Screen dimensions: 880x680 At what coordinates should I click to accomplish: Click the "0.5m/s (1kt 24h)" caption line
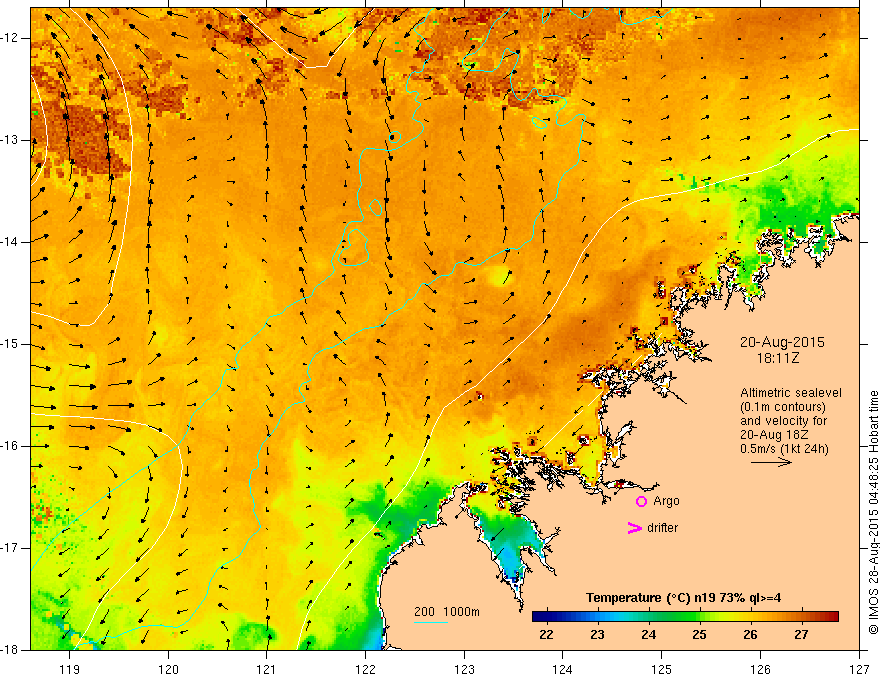[784, 449]
